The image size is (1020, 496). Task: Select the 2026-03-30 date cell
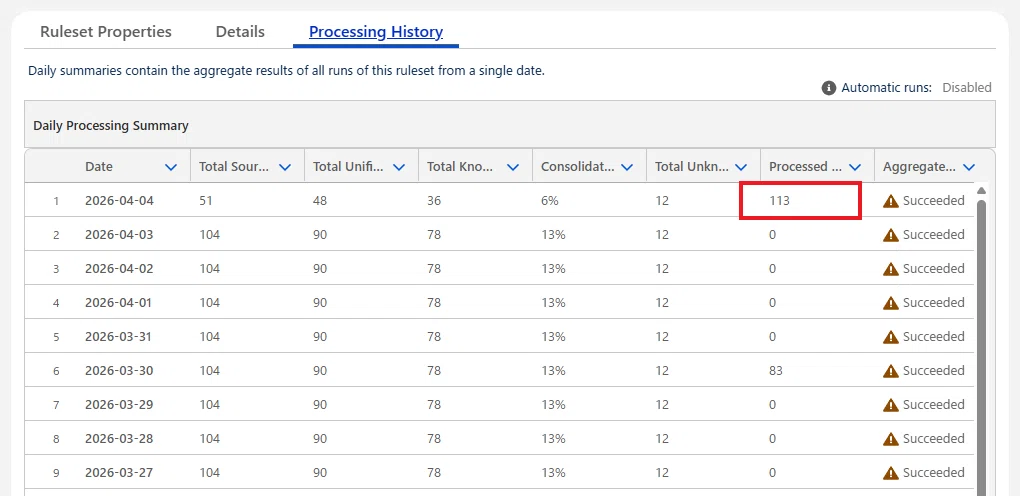click(x=119, y=370)
